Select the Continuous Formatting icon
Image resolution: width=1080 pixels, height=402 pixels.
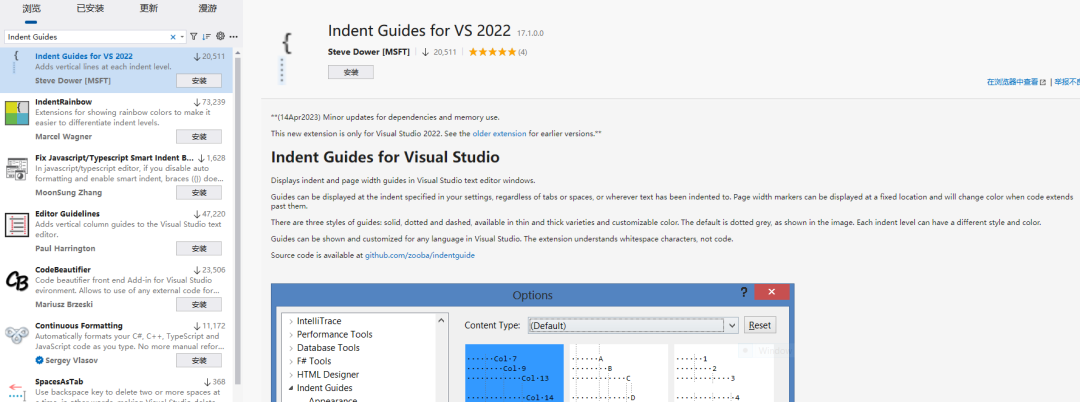[16, 337]
